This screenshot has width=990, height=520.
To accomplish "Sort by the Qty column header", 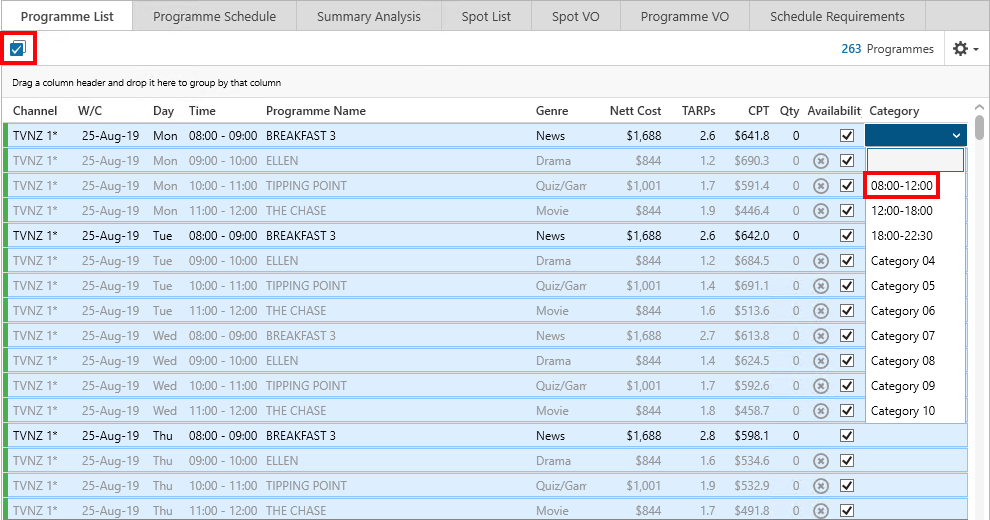I will pos(789,110).
